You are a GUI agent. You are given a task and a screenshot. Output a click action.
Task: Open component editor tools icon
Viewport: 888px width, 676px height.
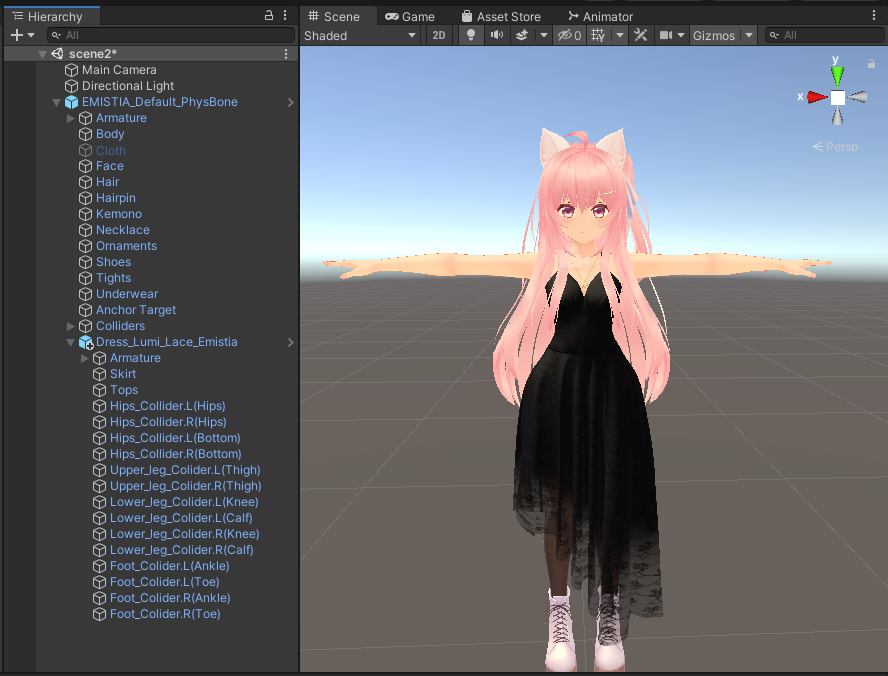pyautogui.click(x=641, y=35)
